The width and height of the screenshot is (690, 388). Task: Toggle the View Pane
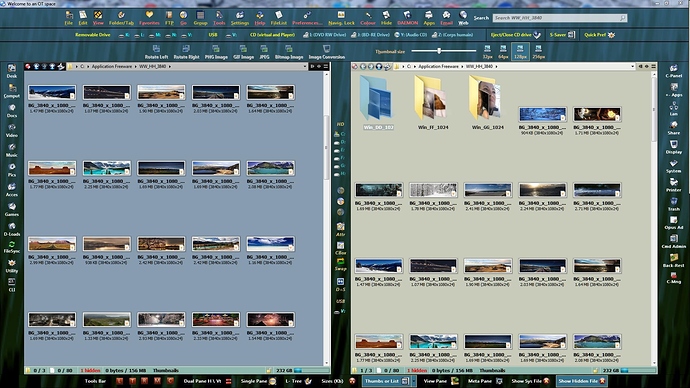pos(440,381)
